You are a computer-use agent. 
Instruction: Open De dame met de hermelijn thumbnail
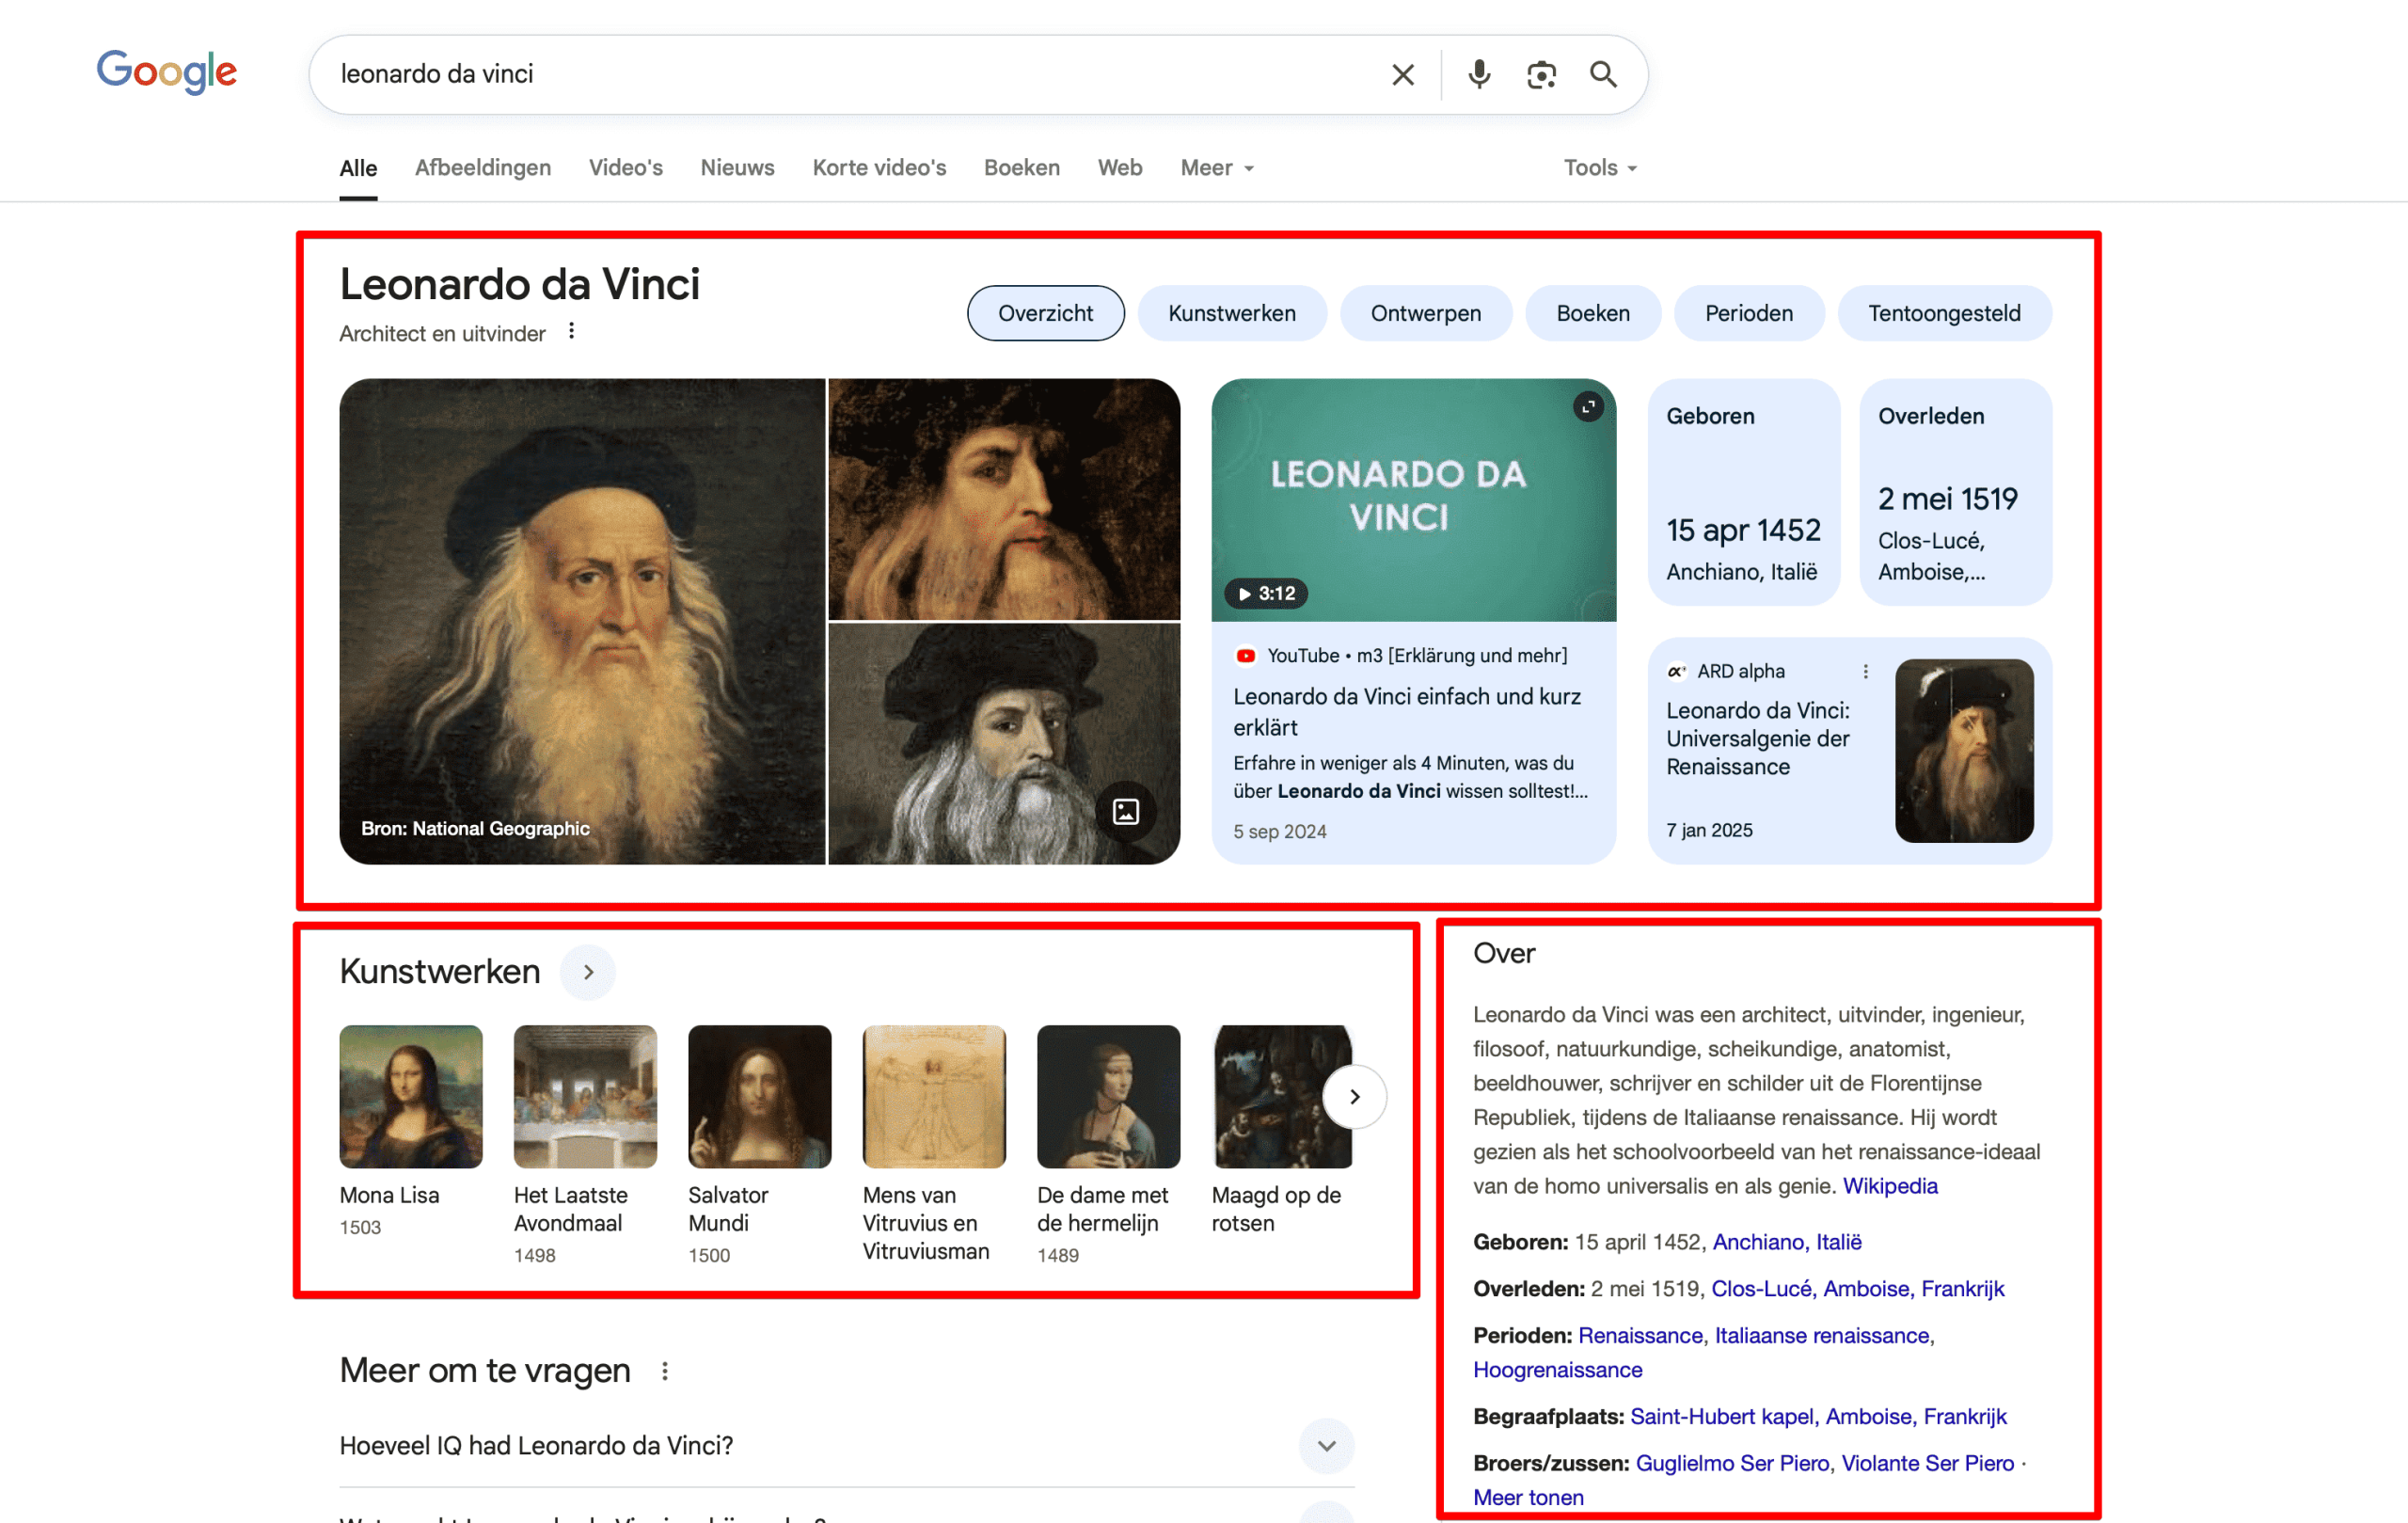(1108, 1097)
